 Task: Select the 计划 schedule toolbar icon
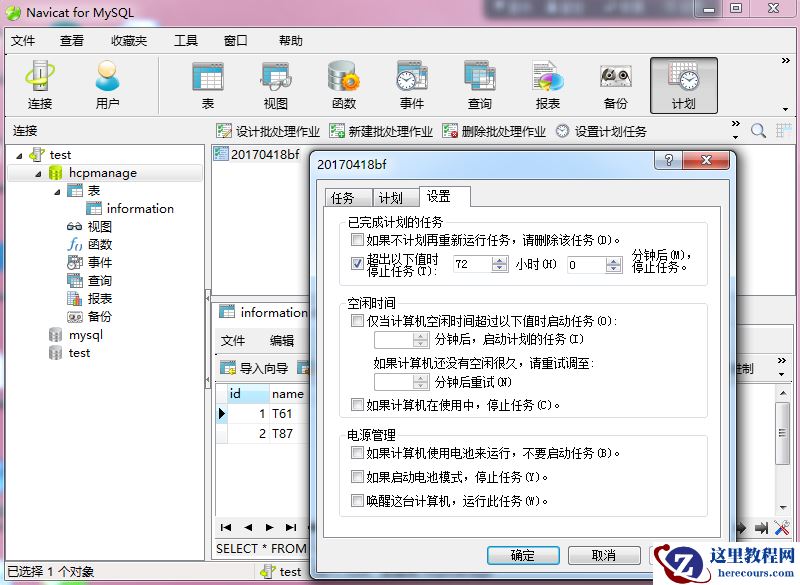(684, 85)
